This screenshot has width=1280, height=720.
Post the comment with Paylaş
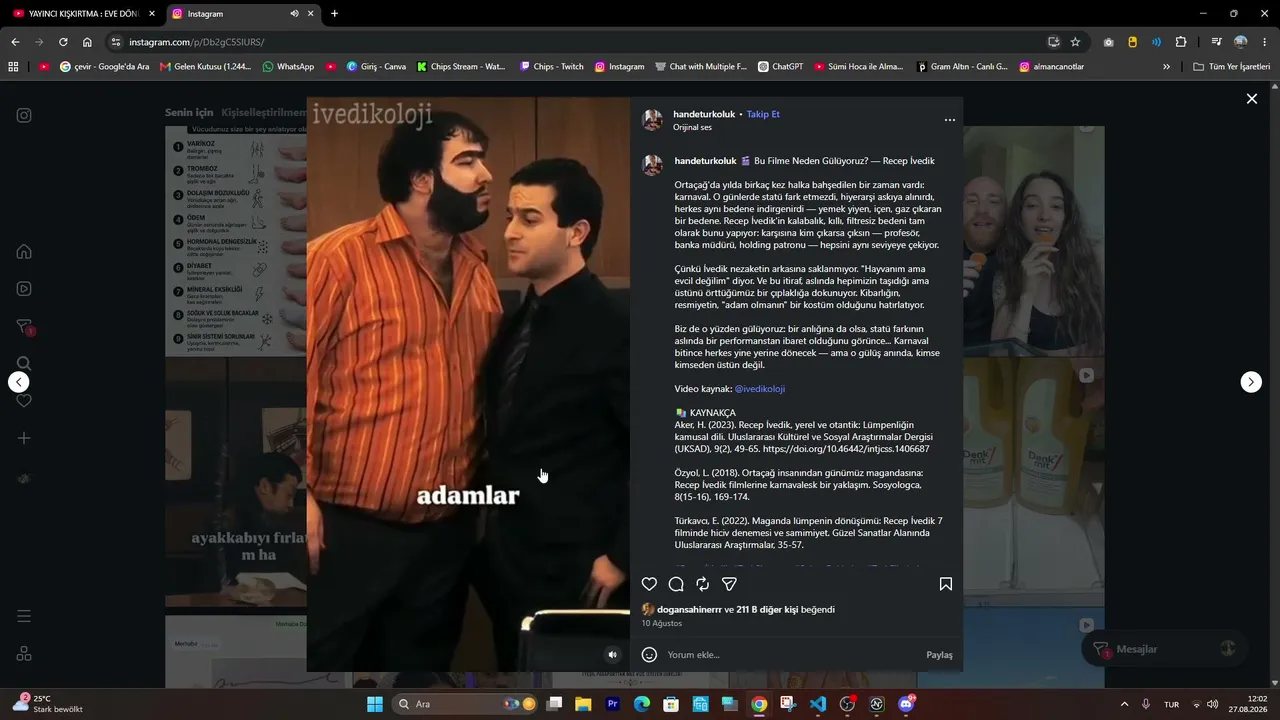[x=939, y=655]
